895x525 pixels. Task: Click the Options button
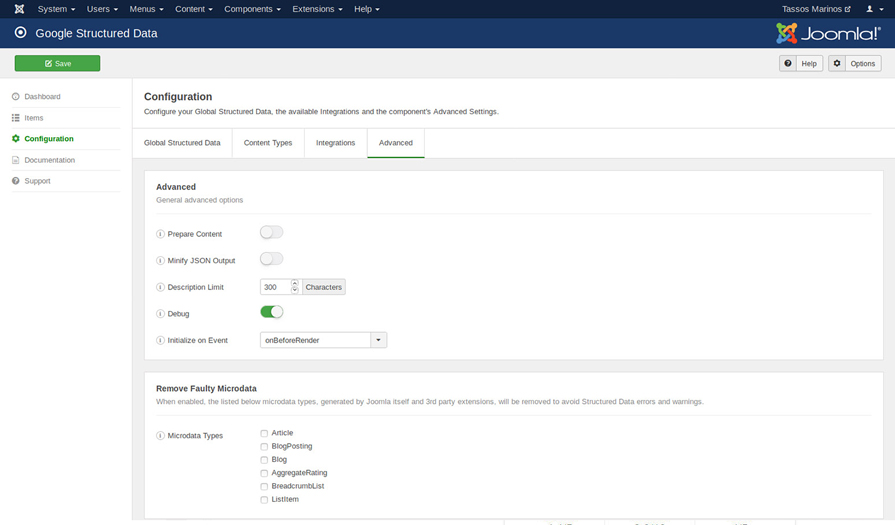(855, 63)
